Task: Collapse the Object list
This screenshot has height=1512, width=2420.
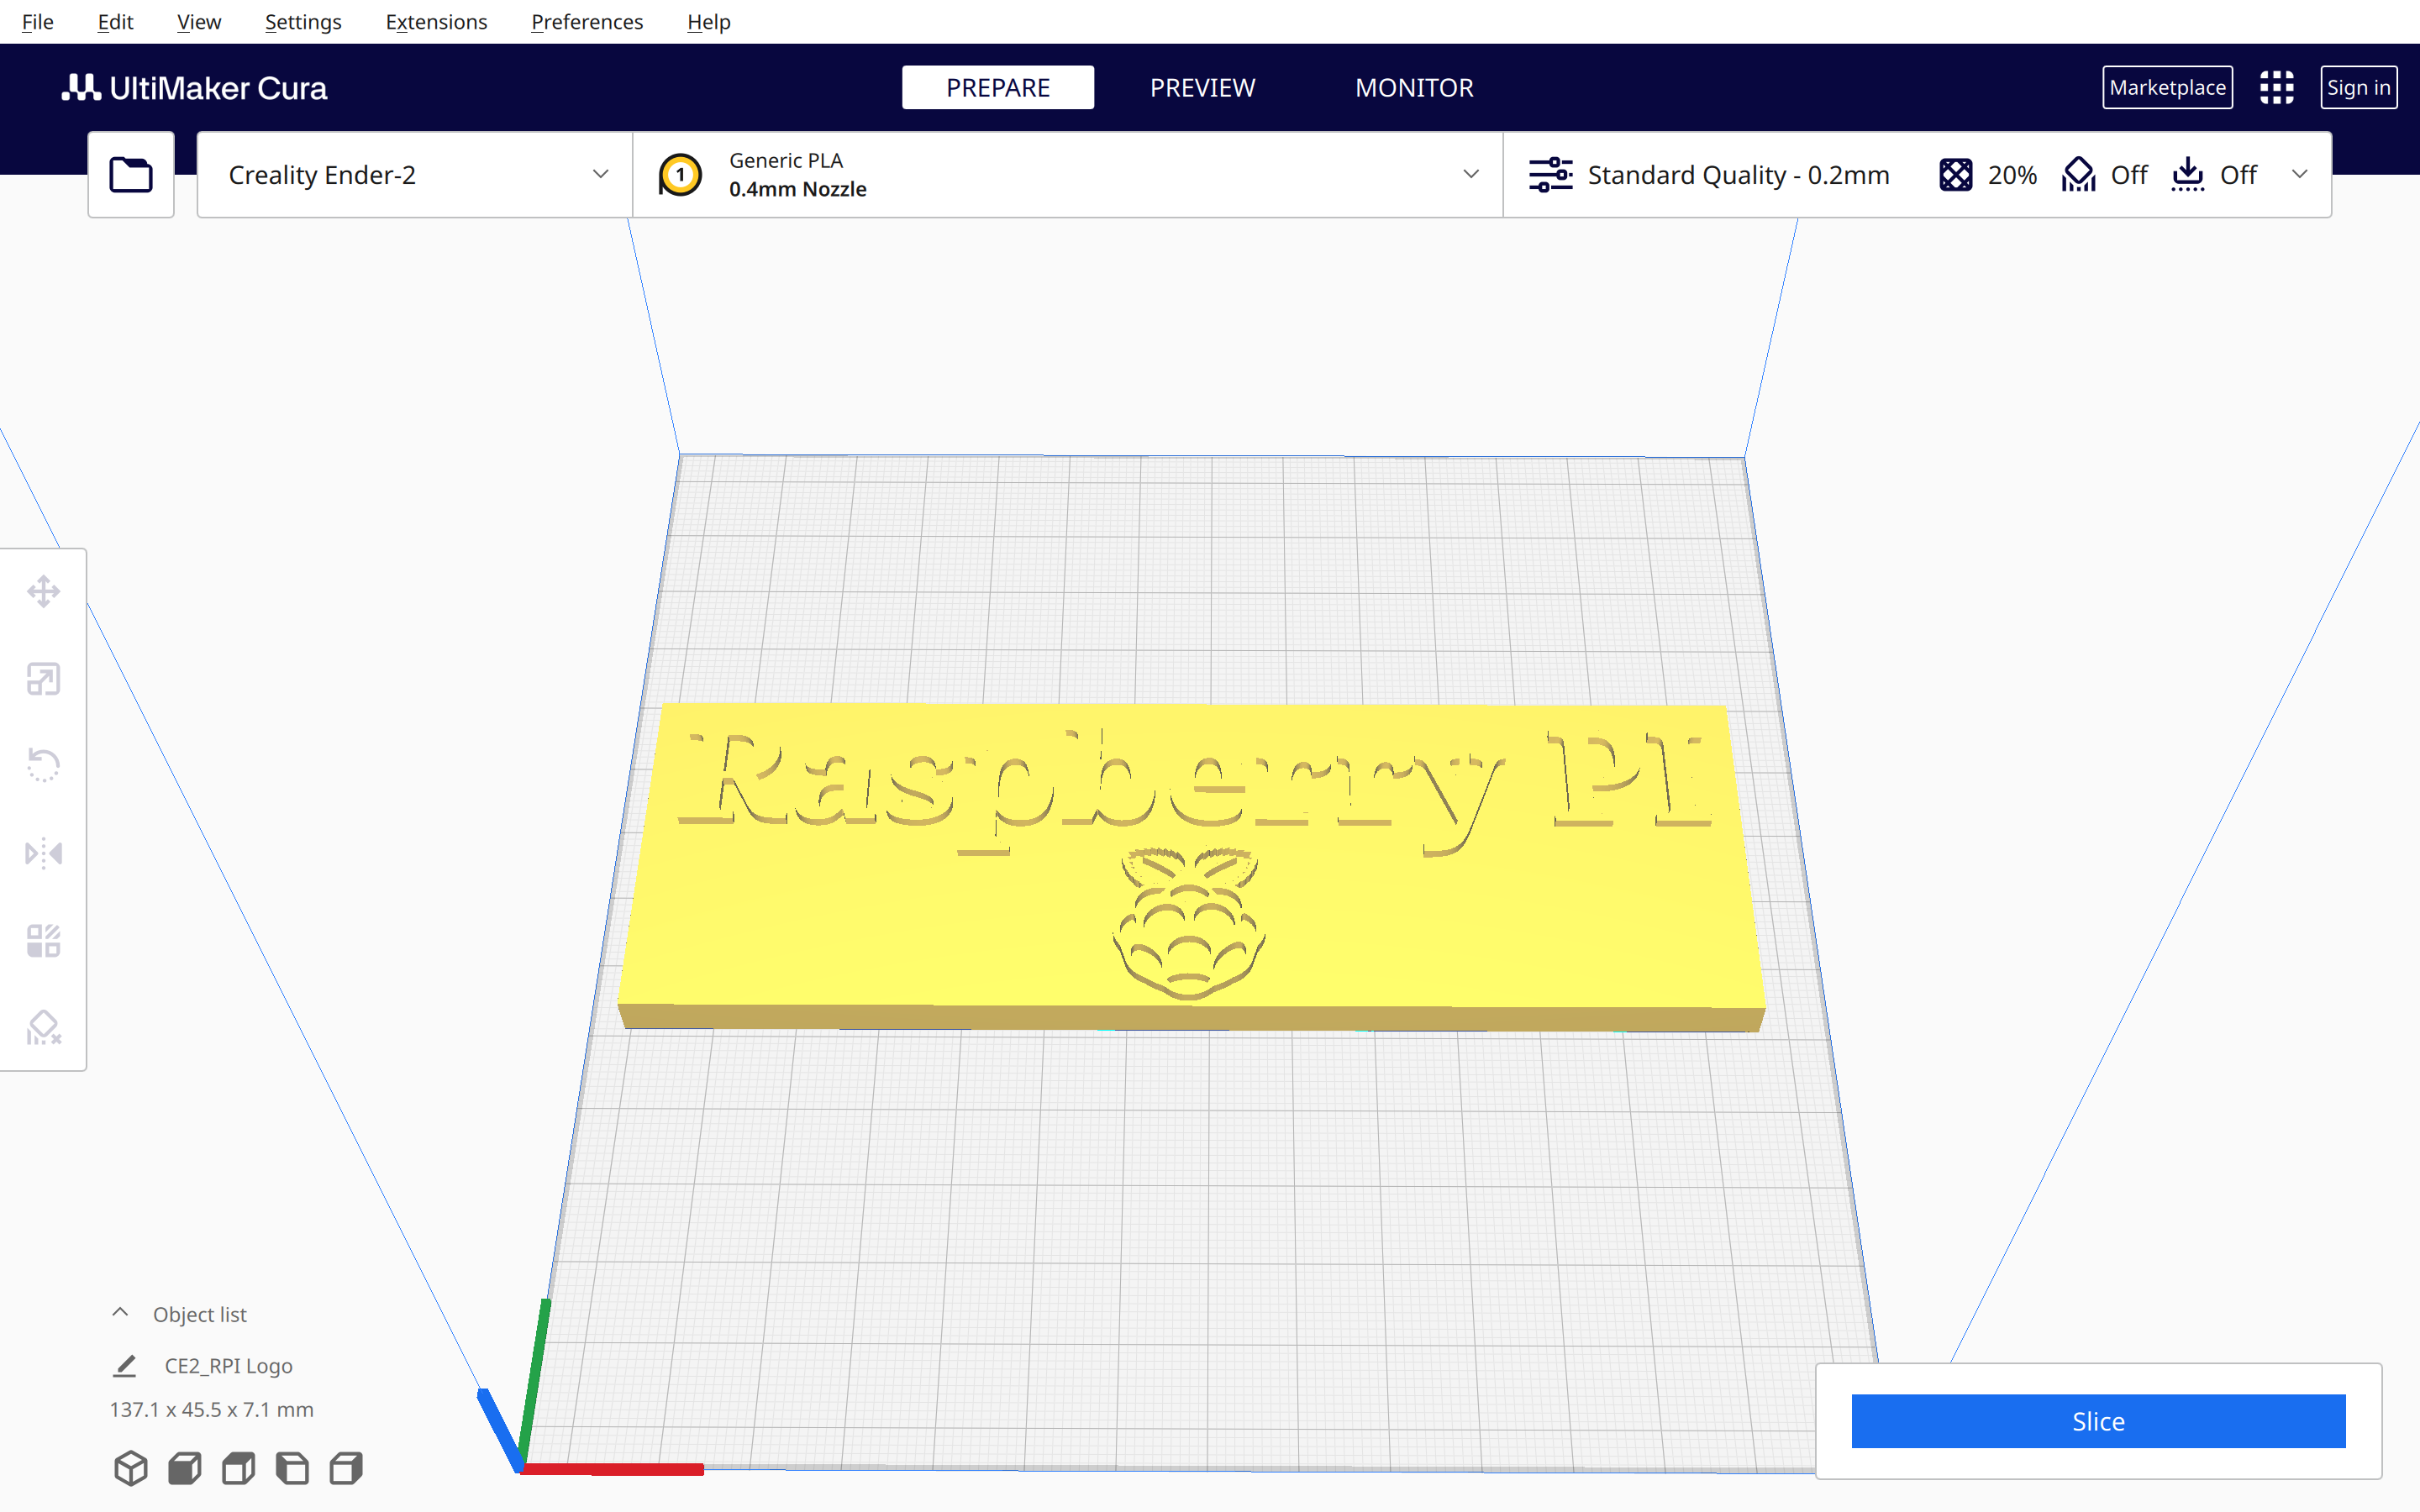Action: 120,1311
